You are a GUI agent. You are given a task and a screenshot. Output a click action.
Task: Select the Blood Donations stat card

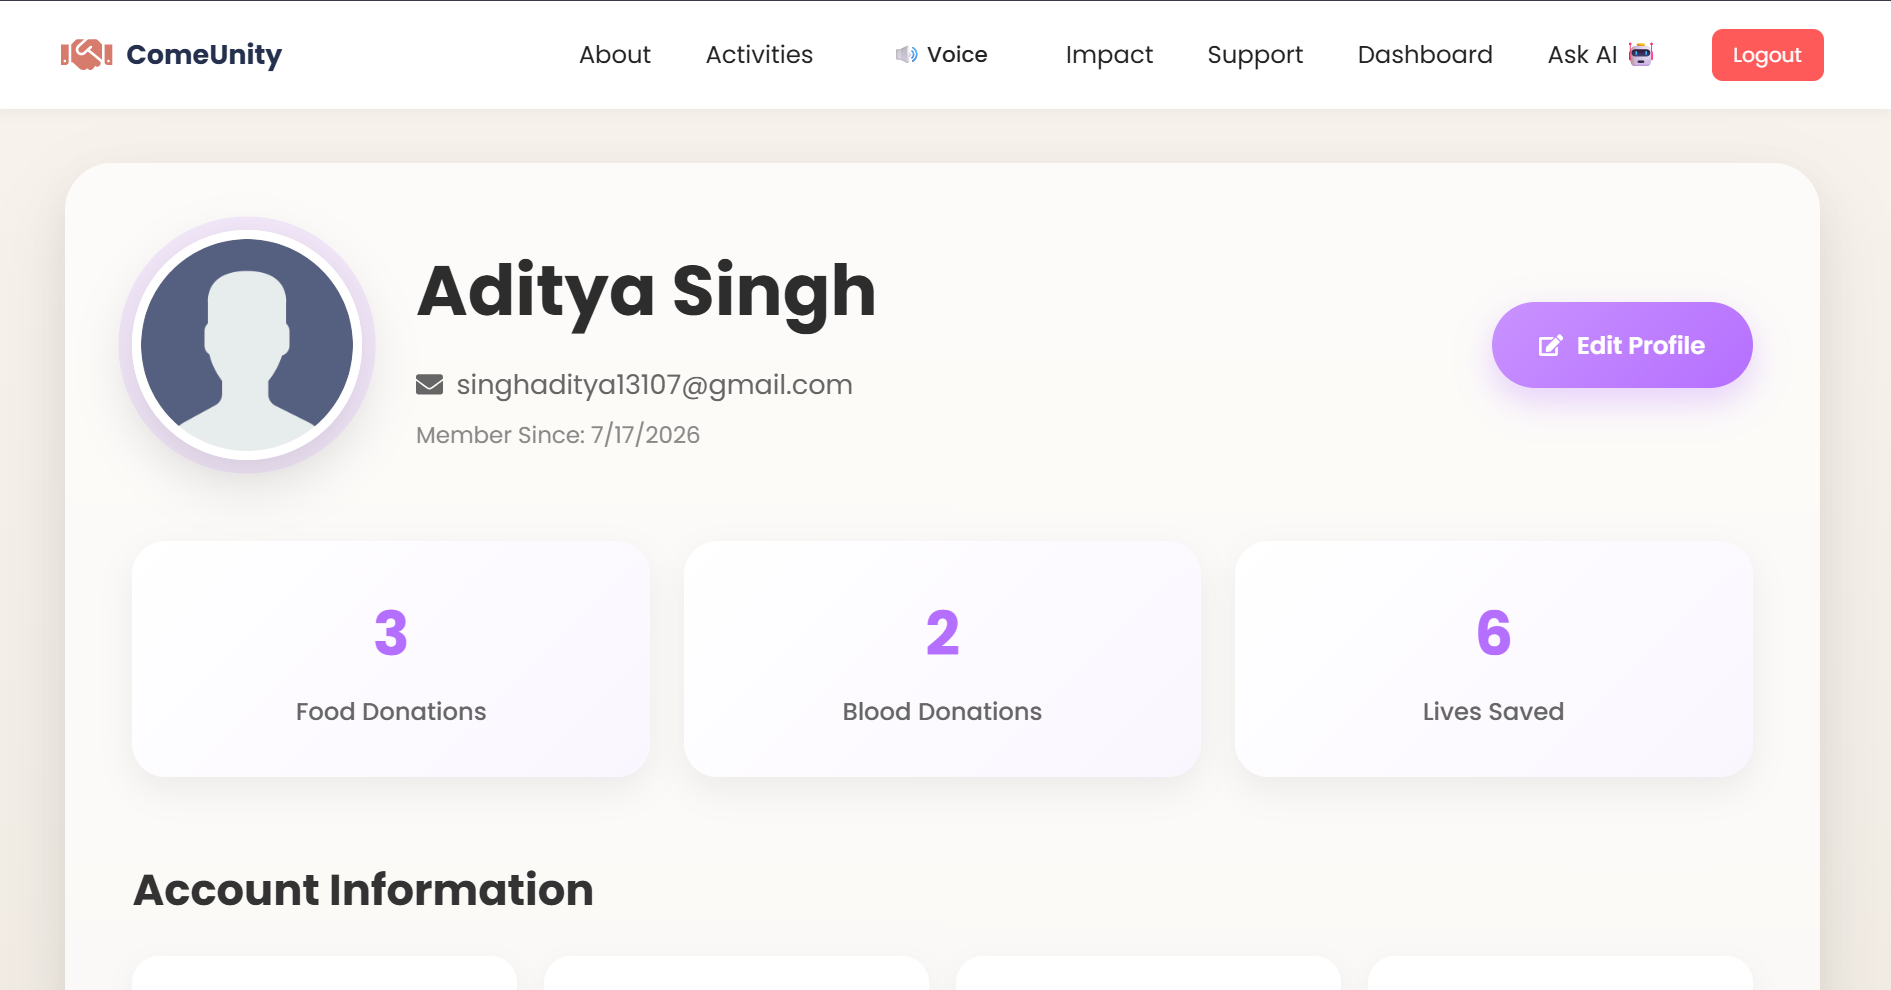[x=942, y=659]
